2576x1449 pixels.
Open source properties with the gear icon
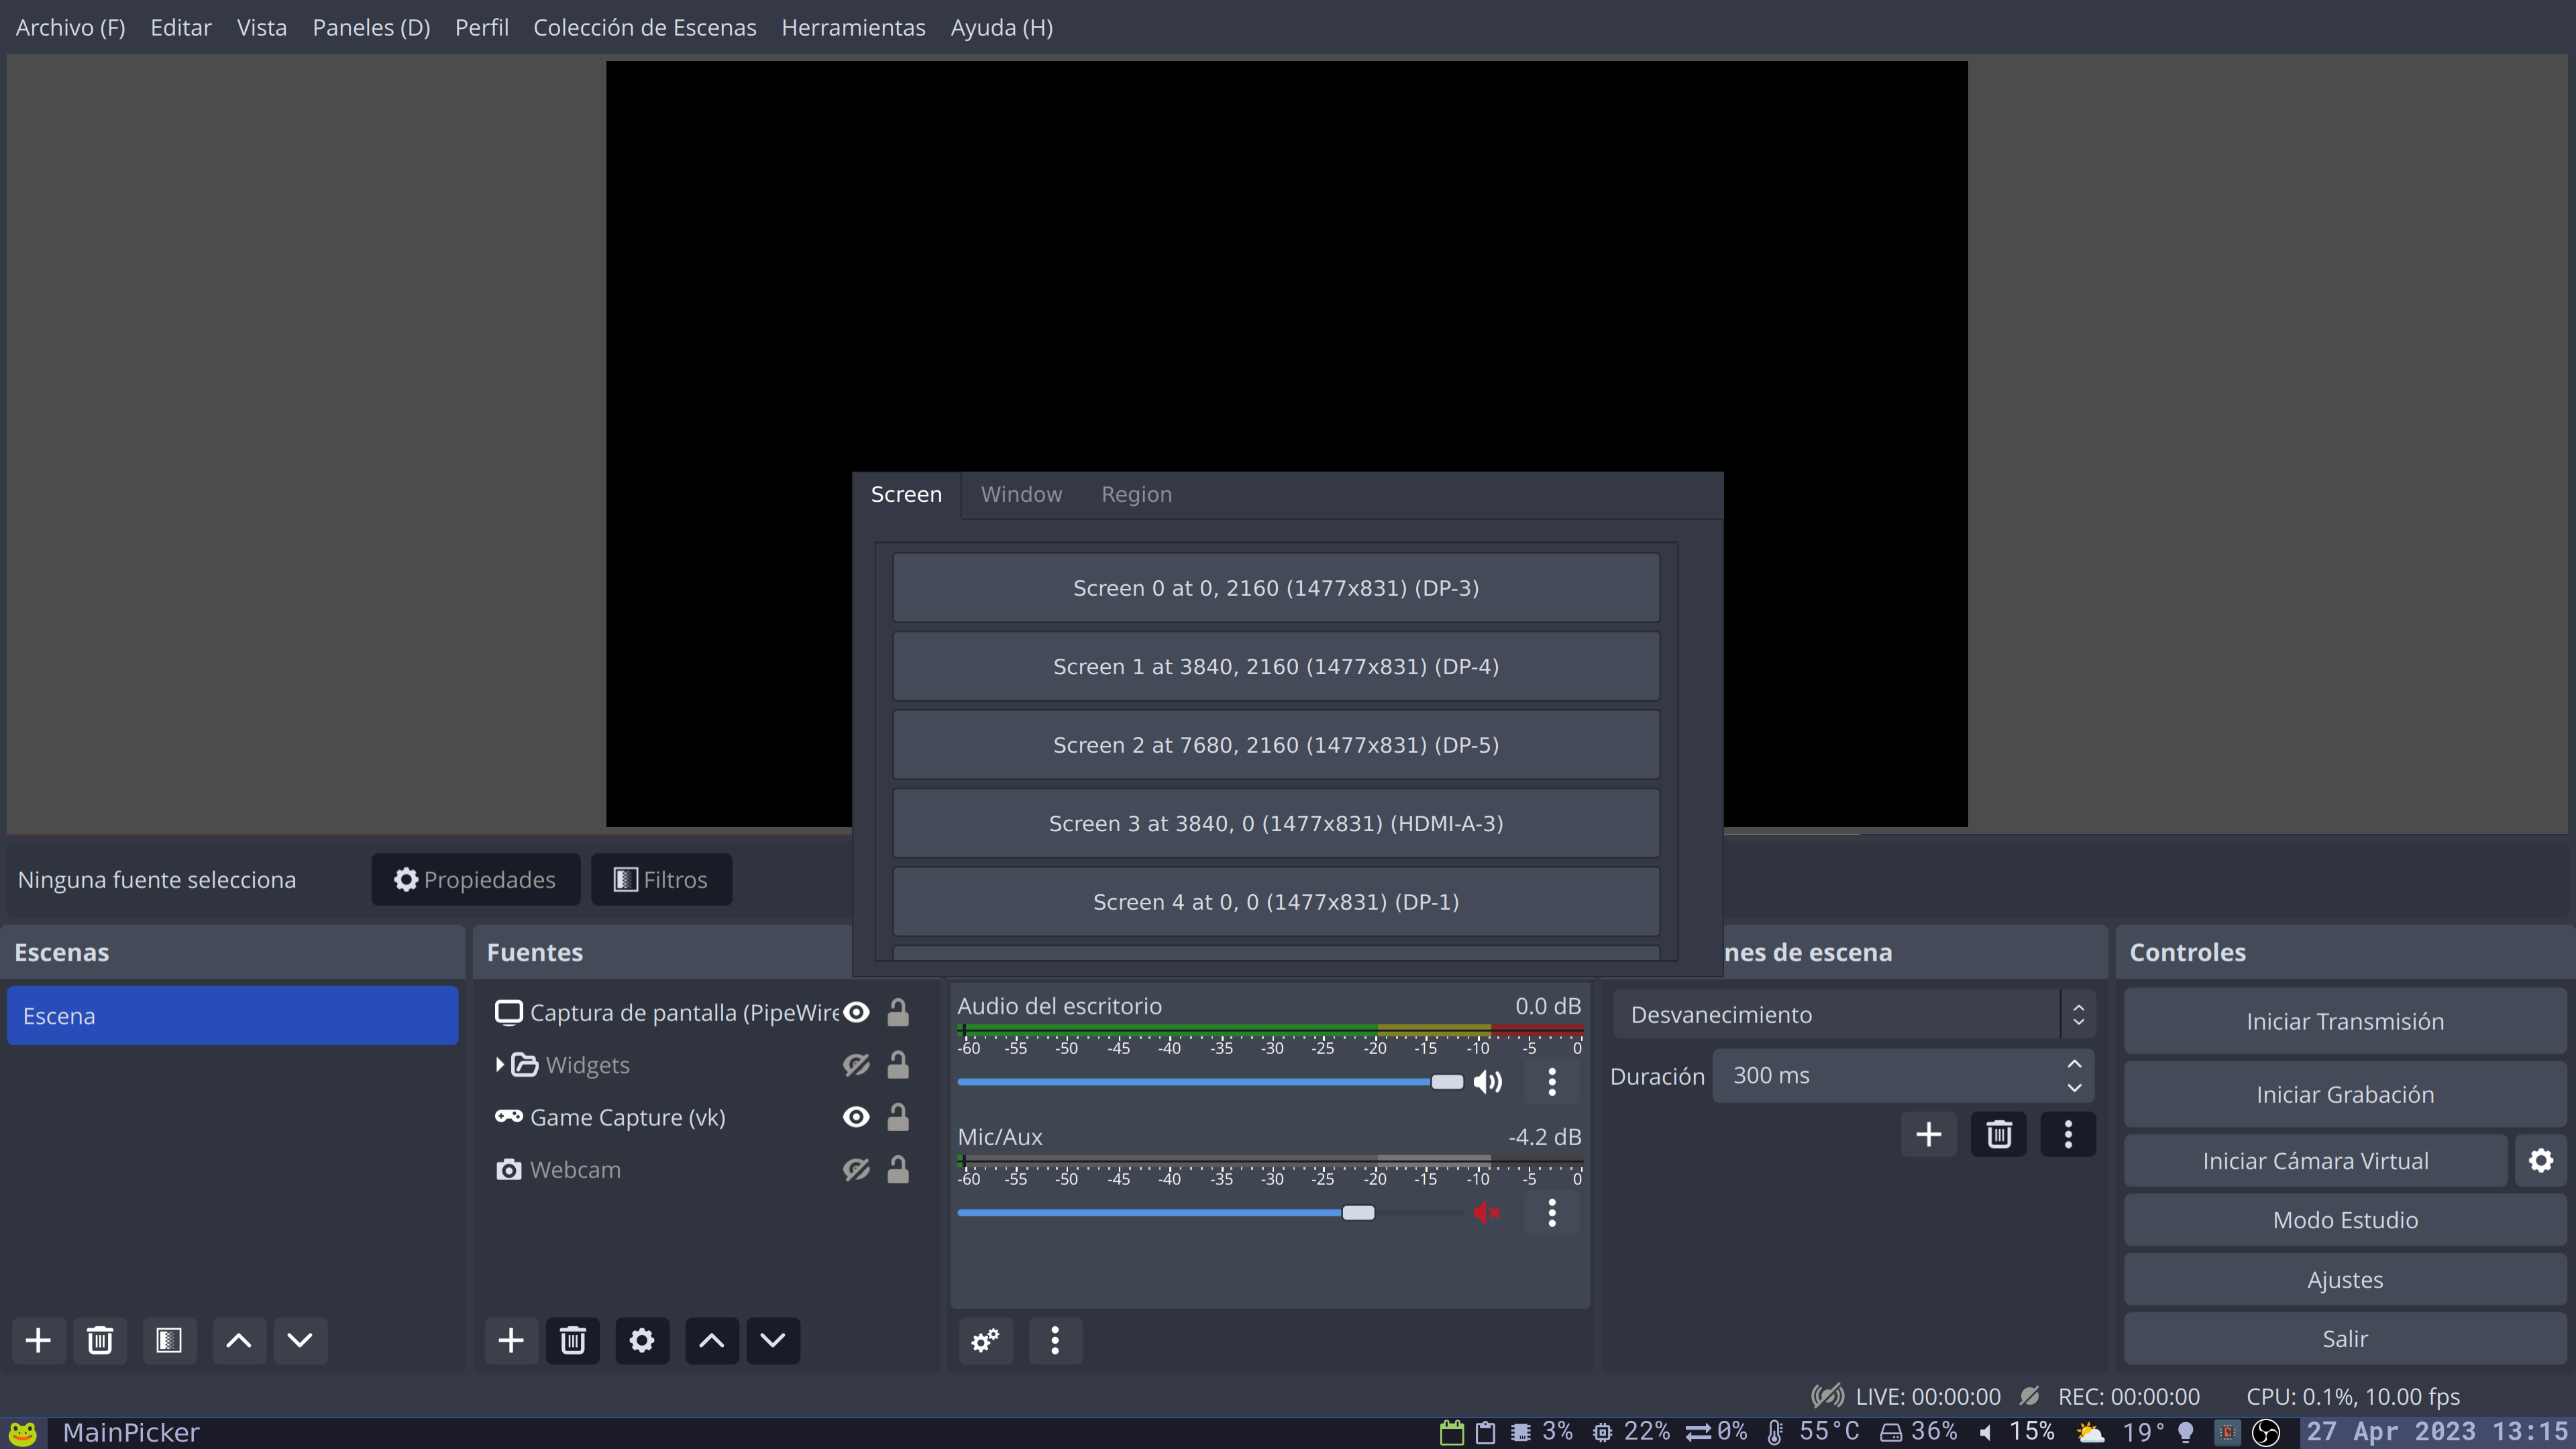coord(641,1340)
